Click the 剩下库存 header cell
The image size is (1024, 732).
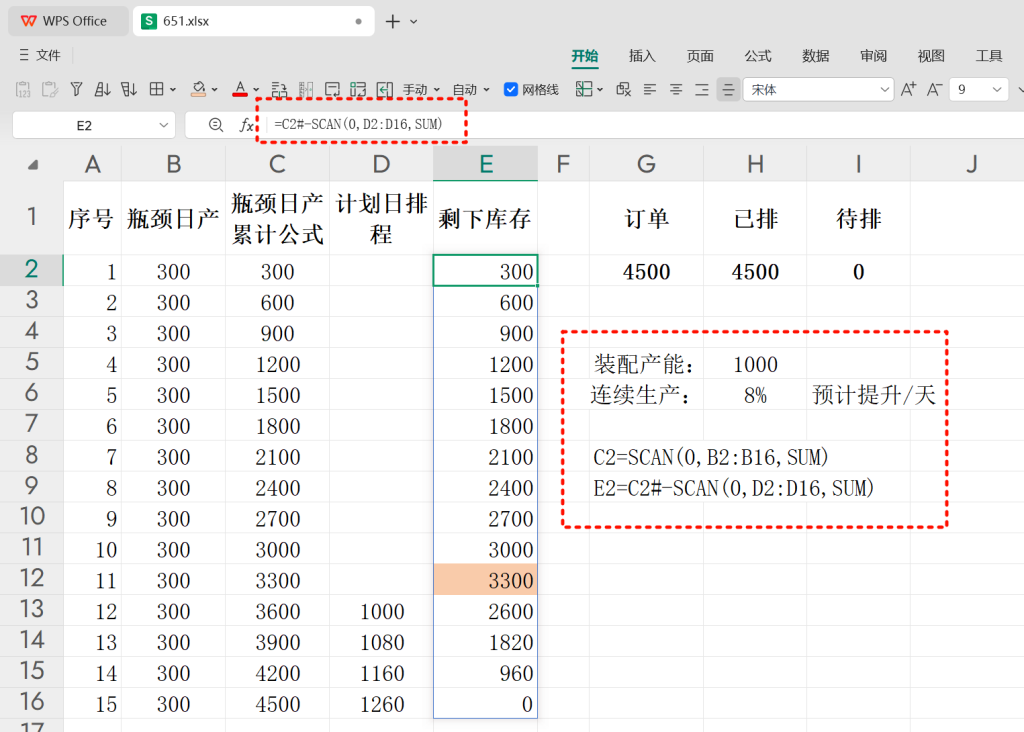point(485,218)
